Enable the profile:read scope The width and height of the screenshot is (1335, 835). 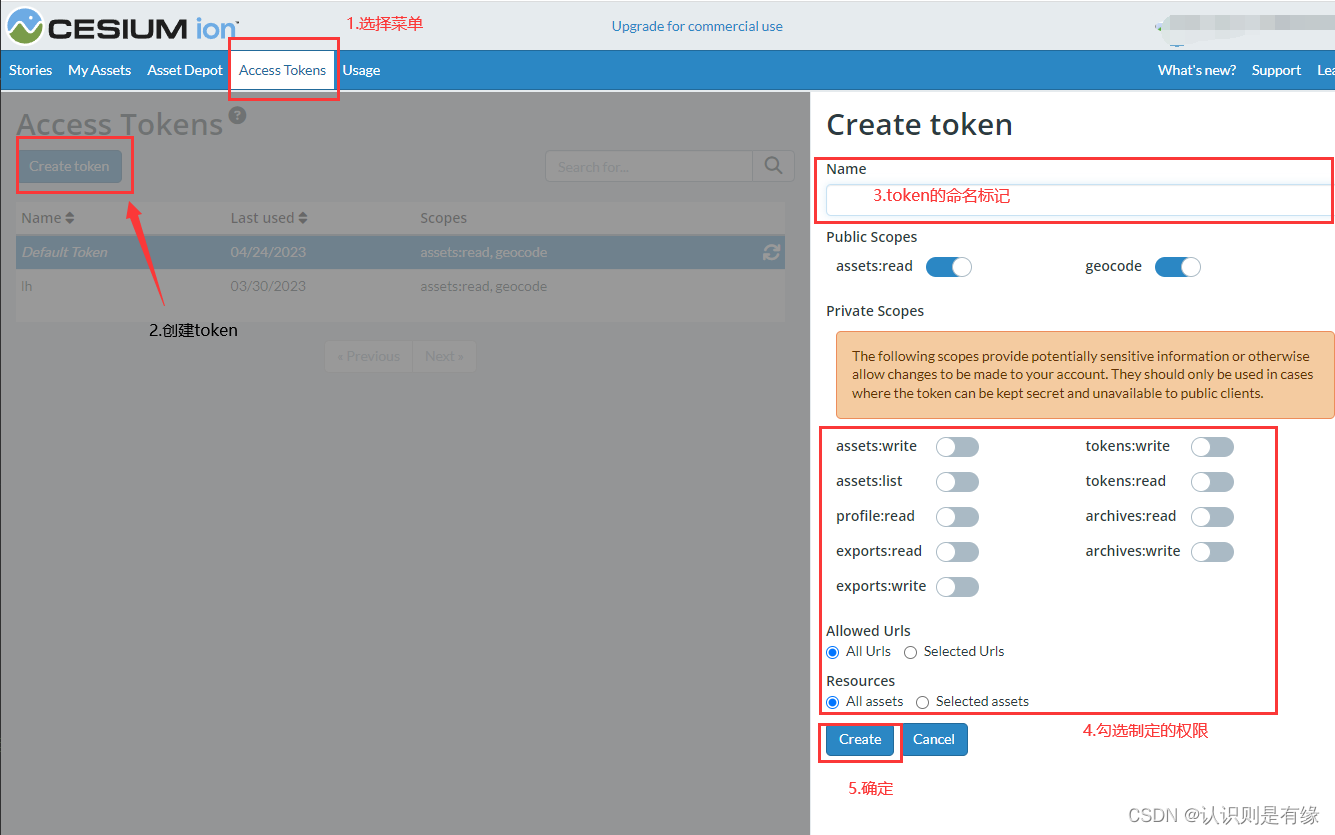point(957,517)
